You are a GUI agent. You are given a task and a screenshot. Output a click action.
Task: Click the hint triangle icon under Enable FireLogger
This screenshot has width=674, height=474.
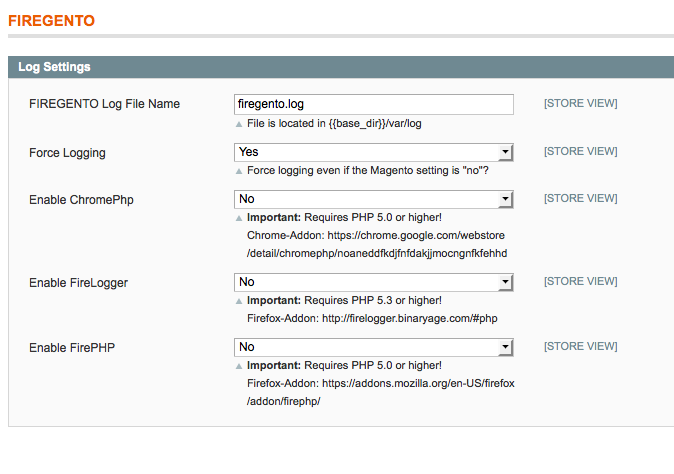click(239, 301)
